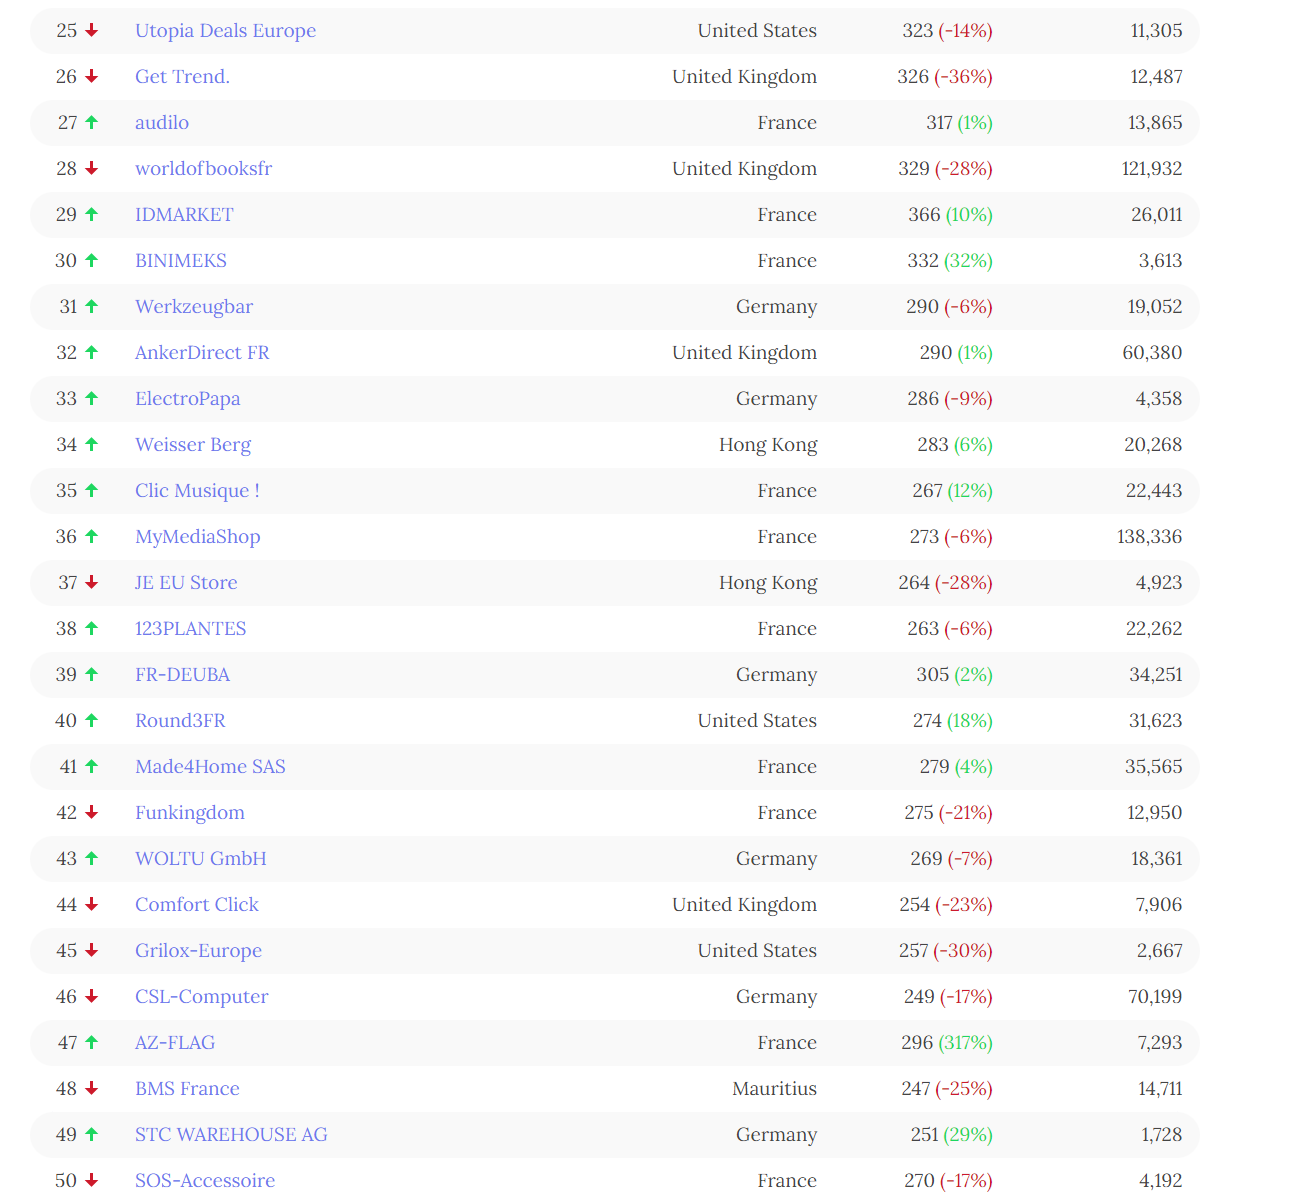Screen dimensions: 1289x1203
Task: Select the Werkzeugbar seller link
Action: [194, 307]
